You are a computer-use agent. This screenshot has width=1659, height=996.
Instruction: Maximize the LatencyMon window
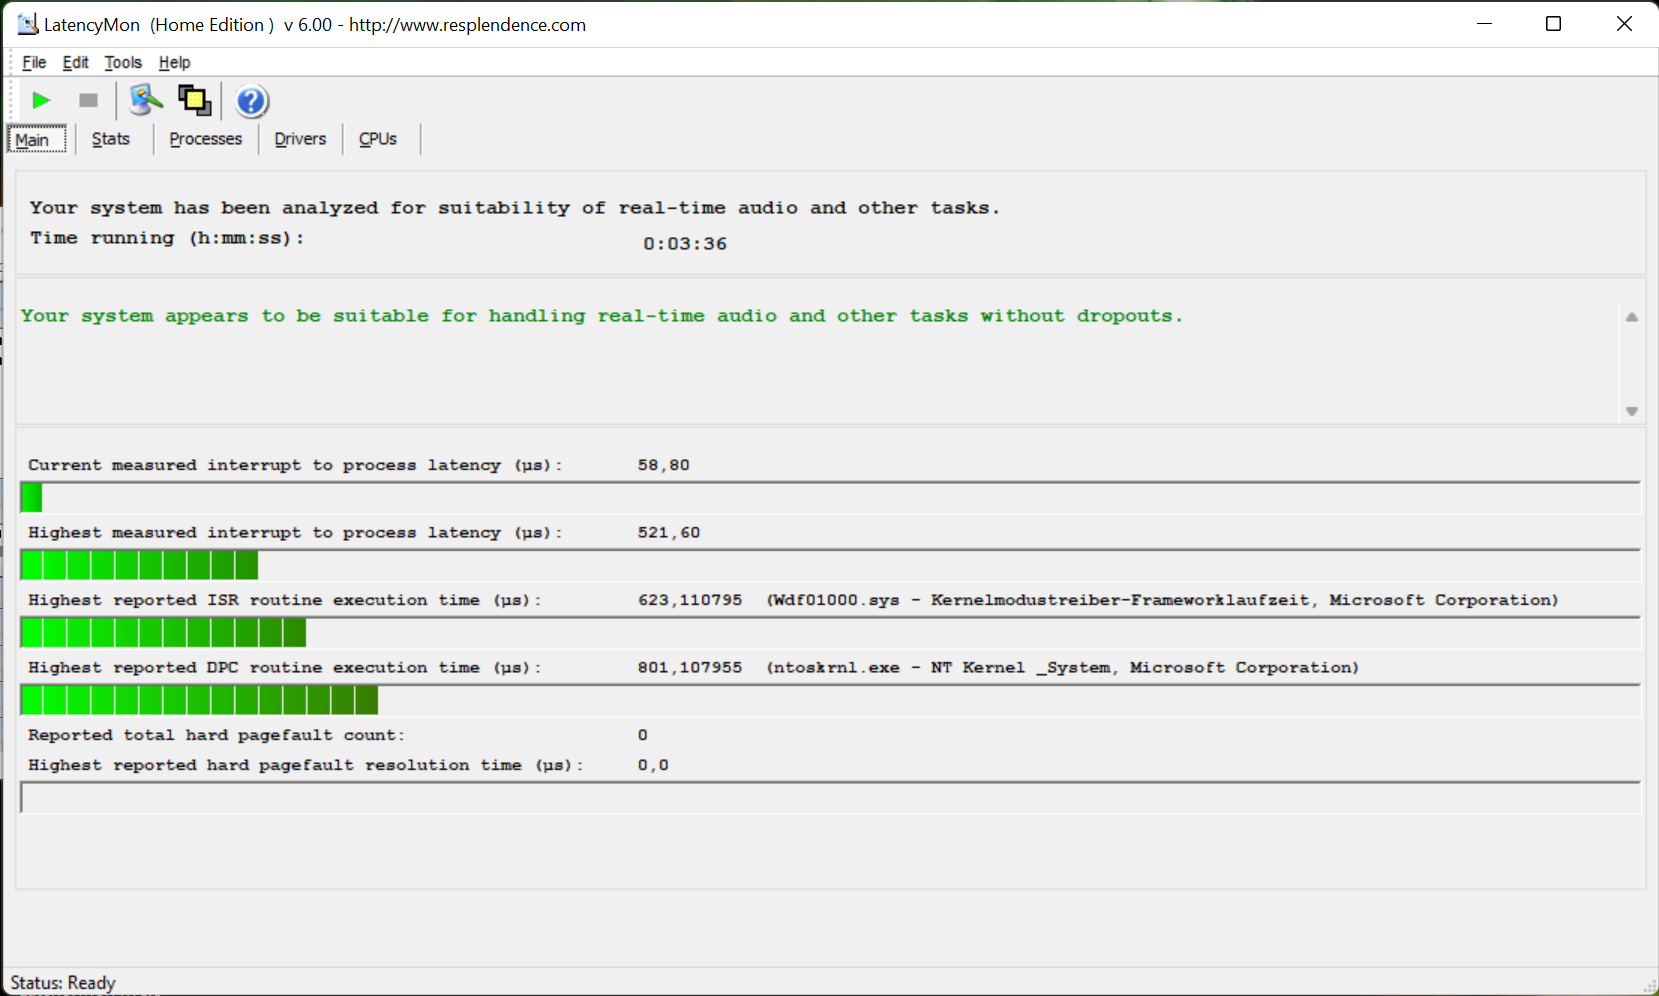point(1553,24)
